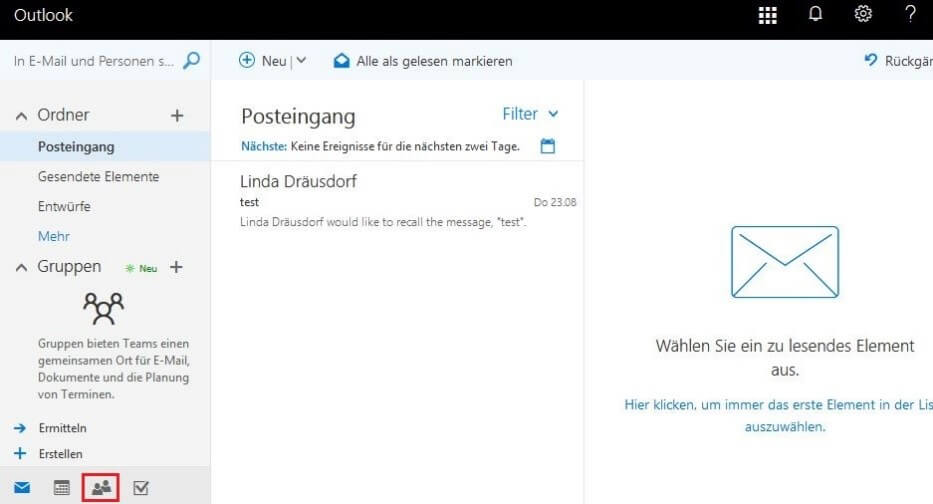Click the 'test' subject line
Screen dimensions: 933x504
pos(249,202)
